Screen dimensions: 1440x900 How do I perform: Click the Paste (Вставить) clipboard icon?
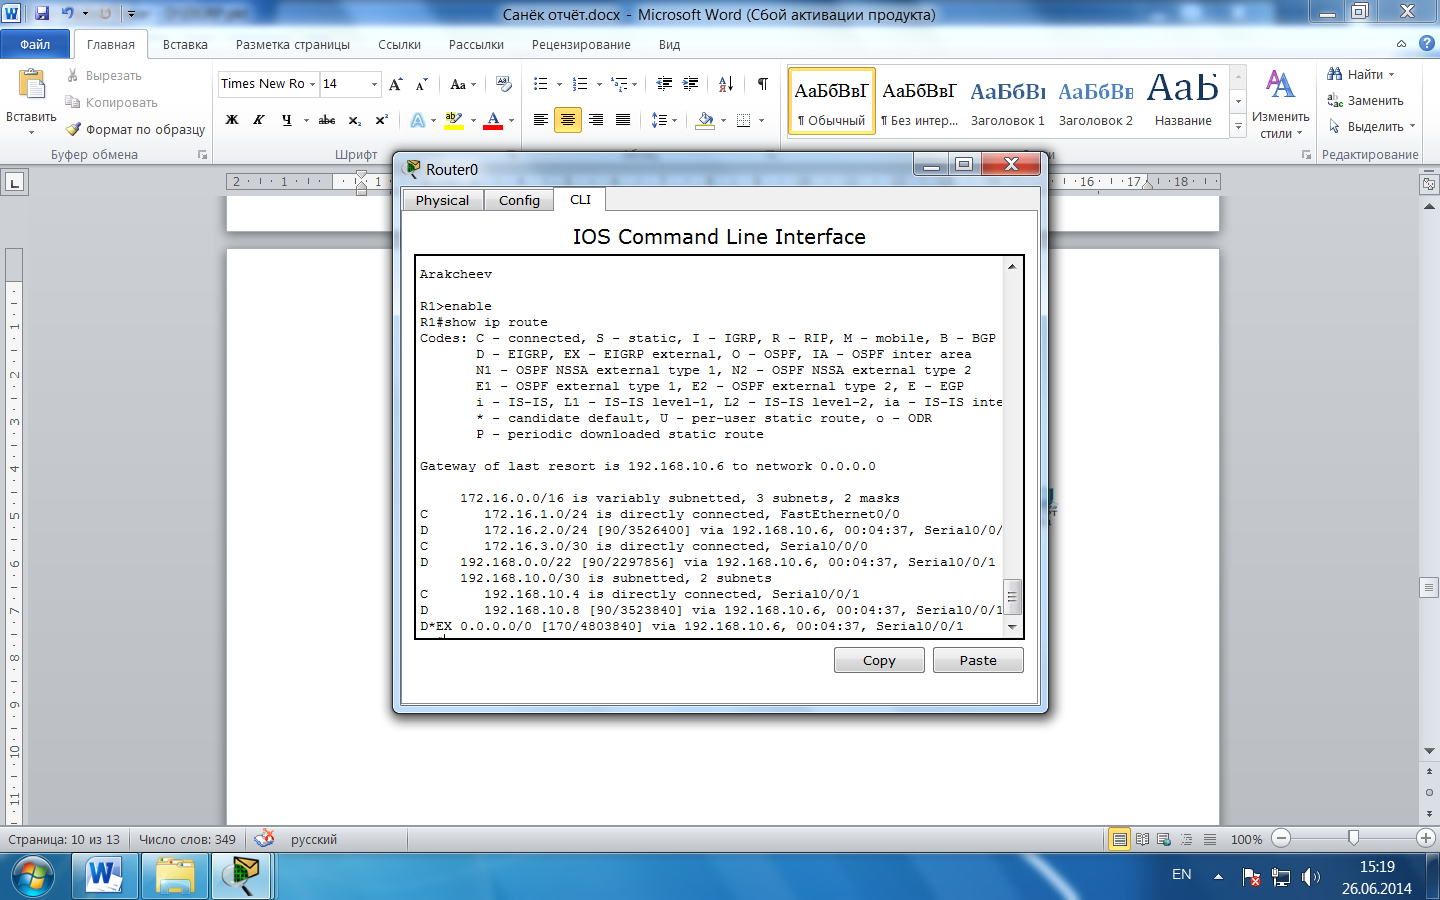[31, 86]
